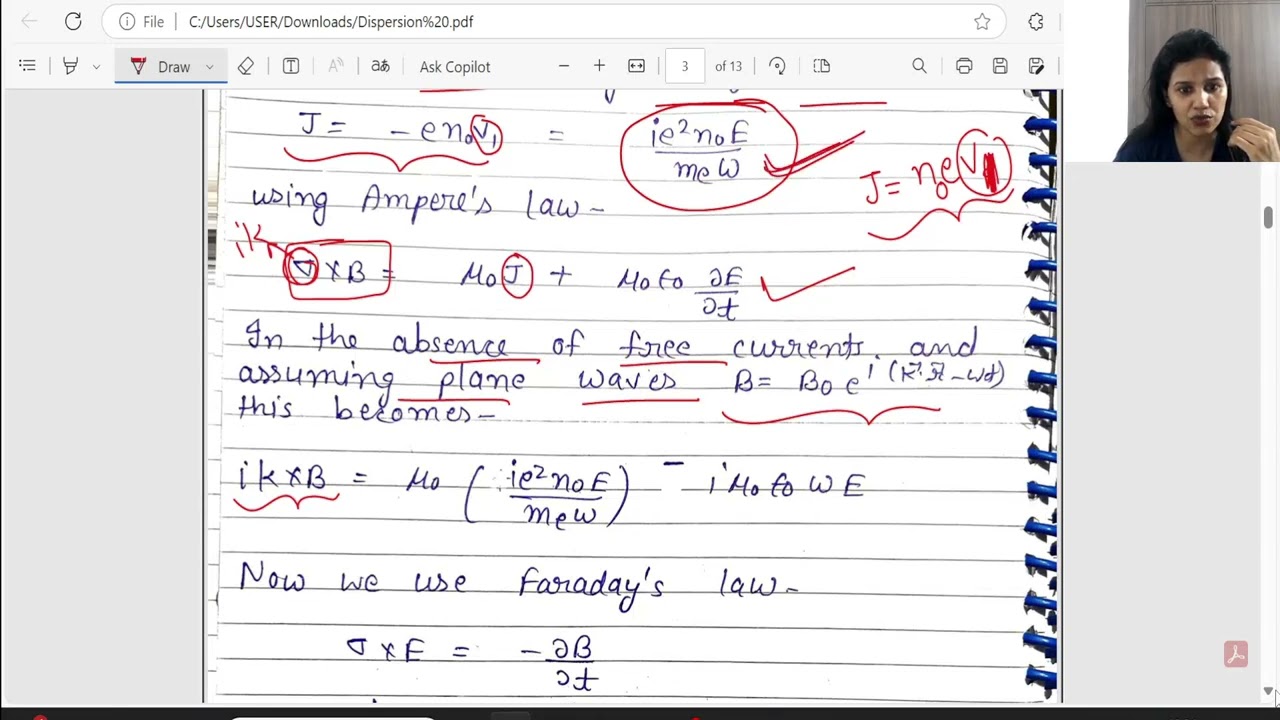Screen dimensions: 1280x720
Task: Click the Rotate page icon
Action: pos(777,66)
